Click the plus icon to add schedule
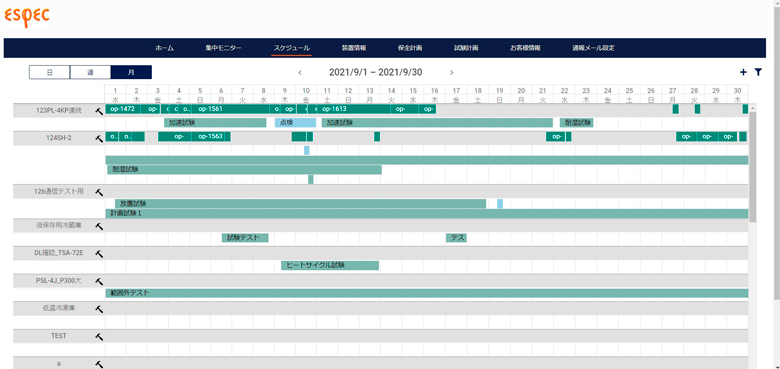 (743, 72)
